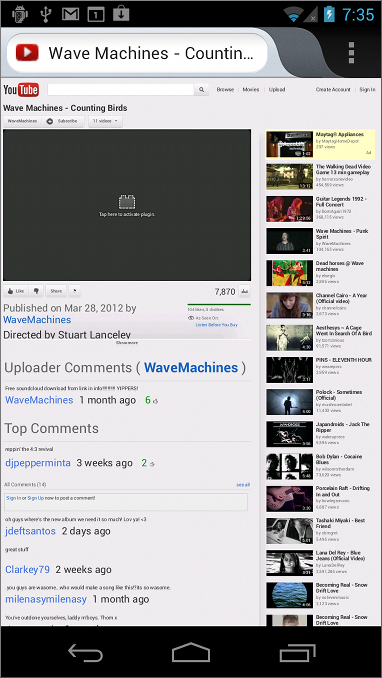
Task: Open the Android recent apps button
Action: [298, 653]
